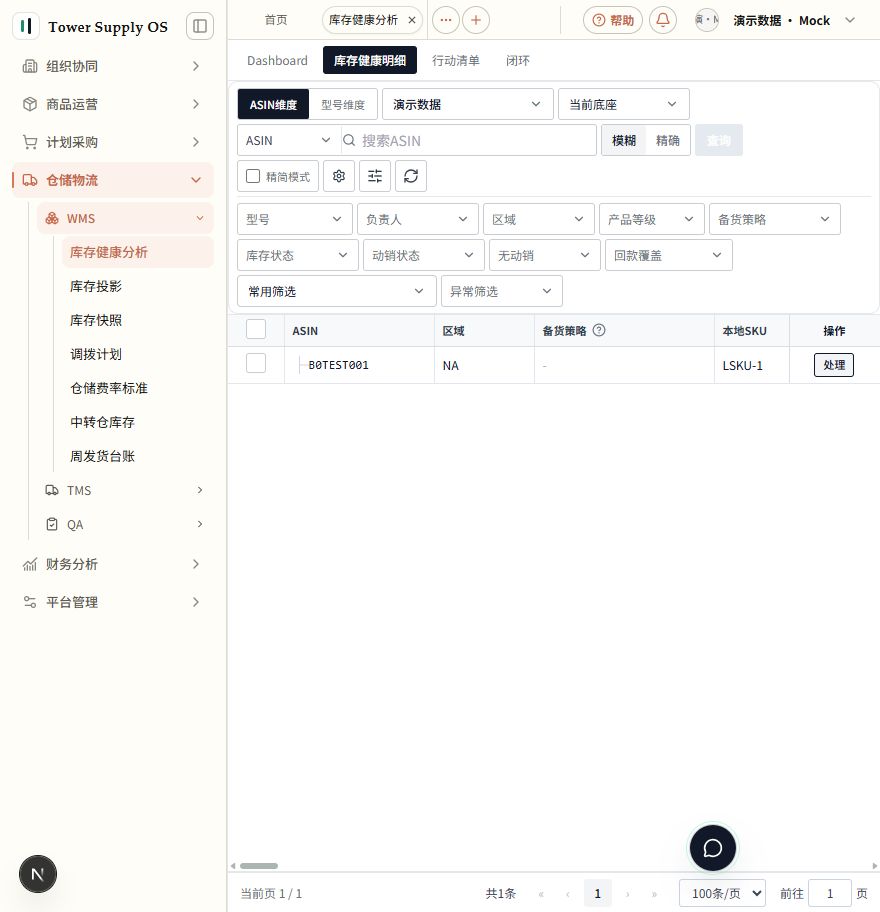Open the 负责人 filter dropdown

pos(418,219)
